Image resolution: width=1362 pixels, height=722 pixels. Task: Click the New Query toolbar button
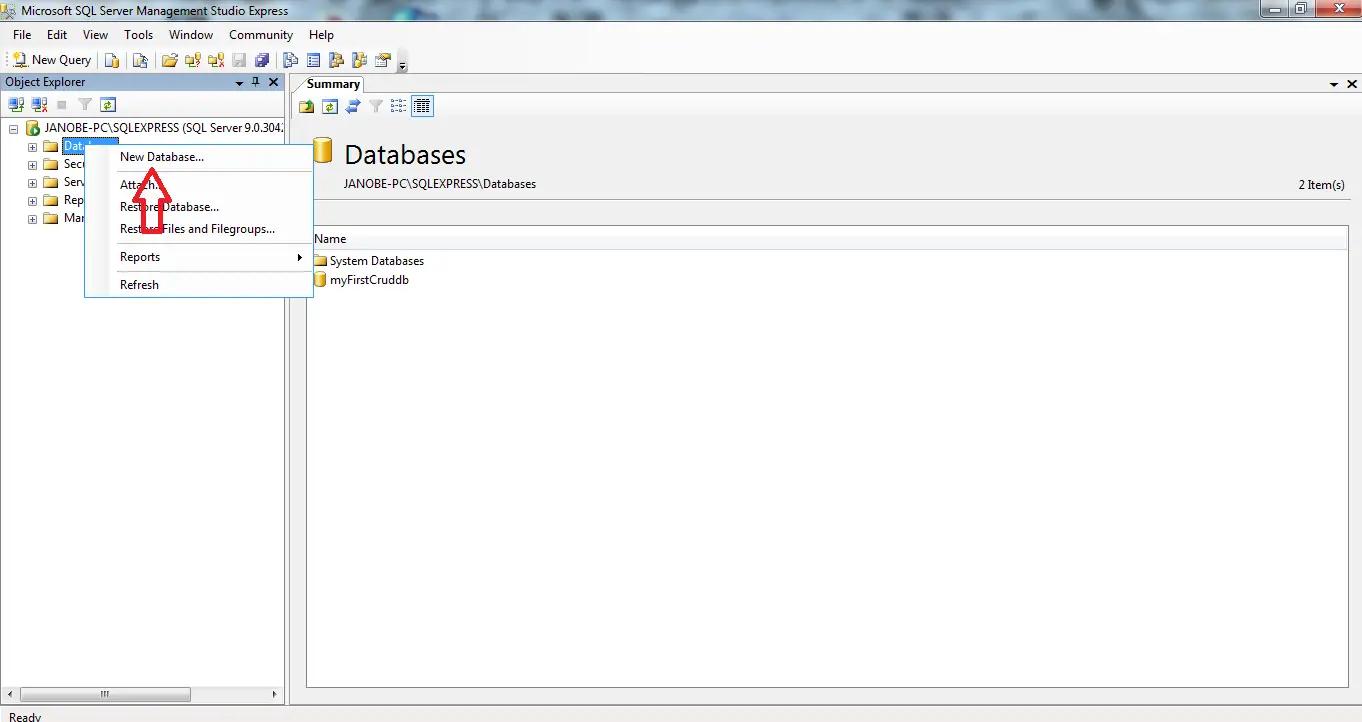(51, 60)
